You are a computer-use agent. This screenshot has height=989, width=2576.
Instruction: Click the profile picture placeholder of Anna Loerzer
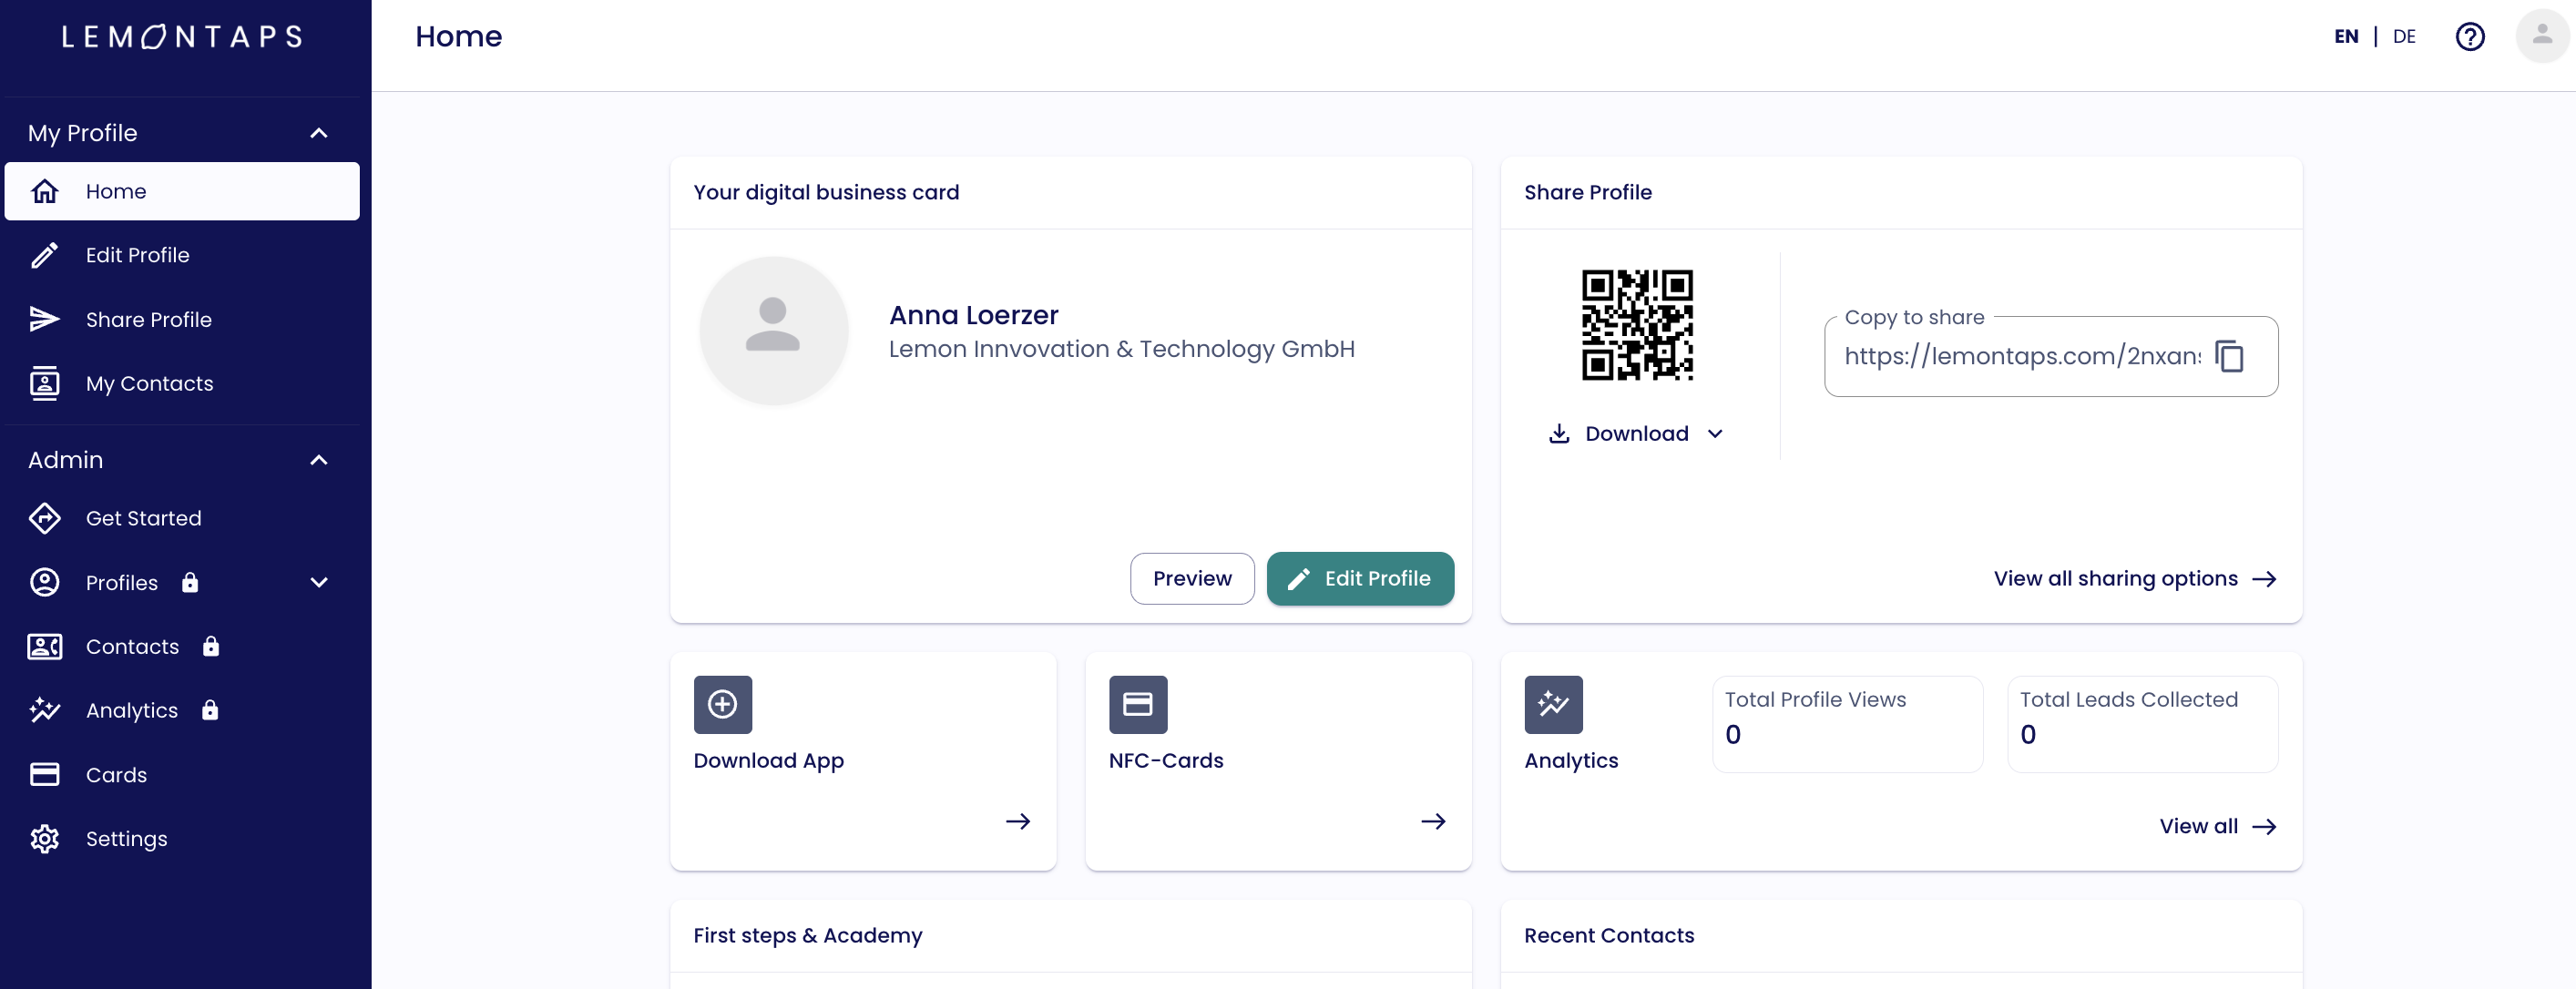click(x=773, y=331)
